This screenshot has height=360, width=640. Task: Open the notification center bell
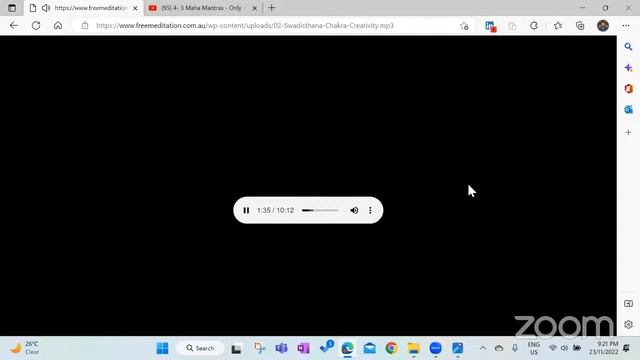(626, 348)
